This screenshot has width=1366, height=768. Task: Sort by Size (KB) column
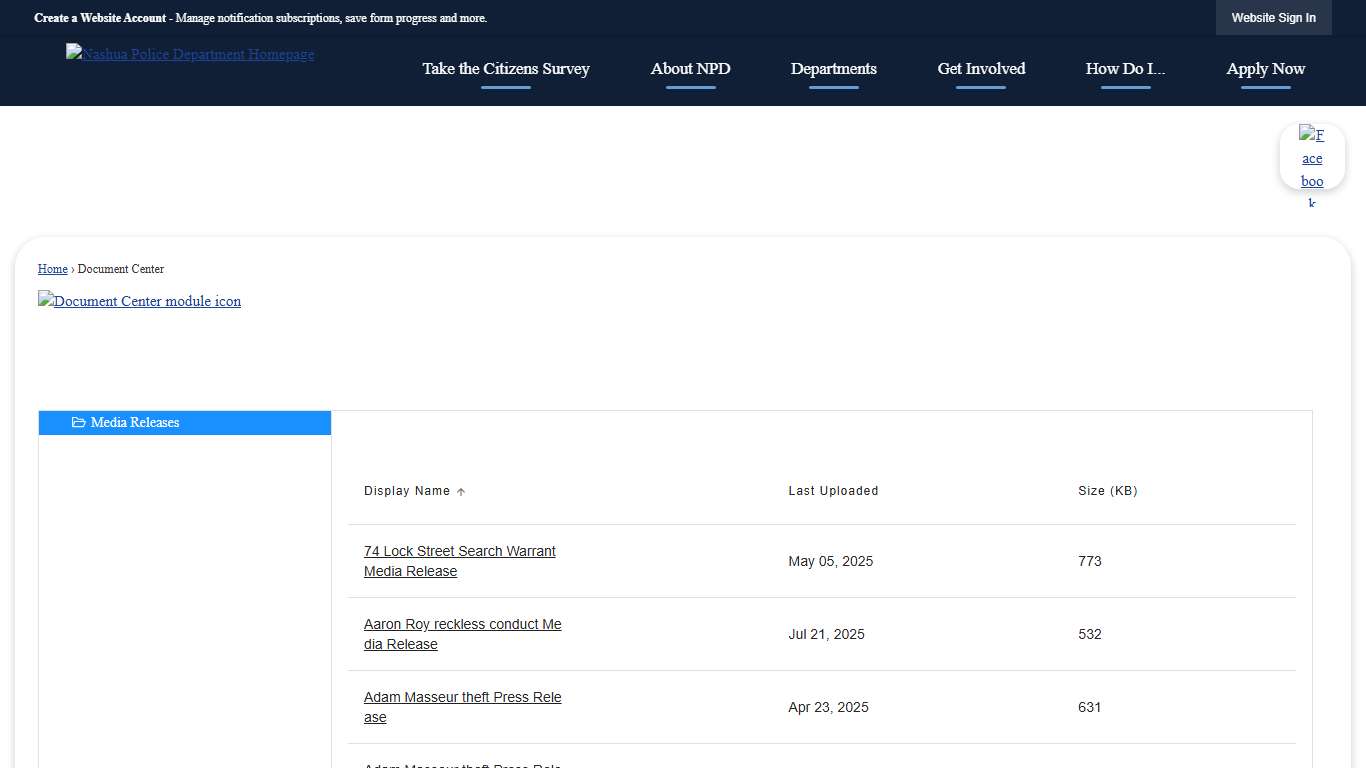(1107, 491)
